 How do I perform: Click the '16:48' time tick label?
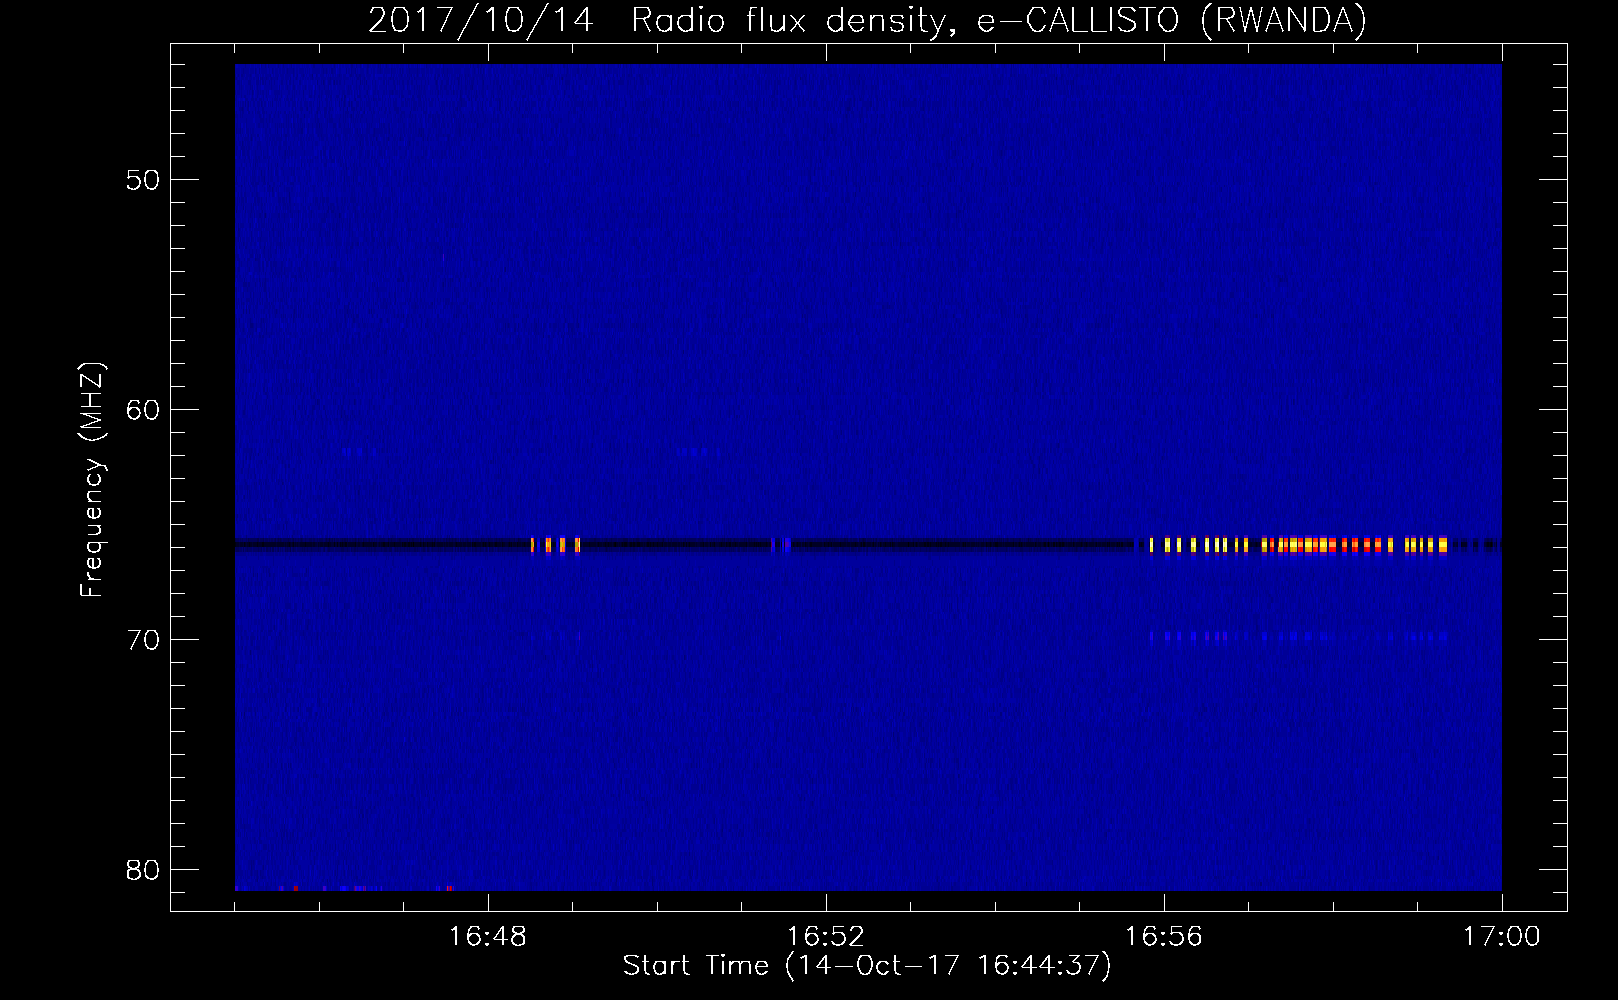pyautogui.click(x=488, y=936)
